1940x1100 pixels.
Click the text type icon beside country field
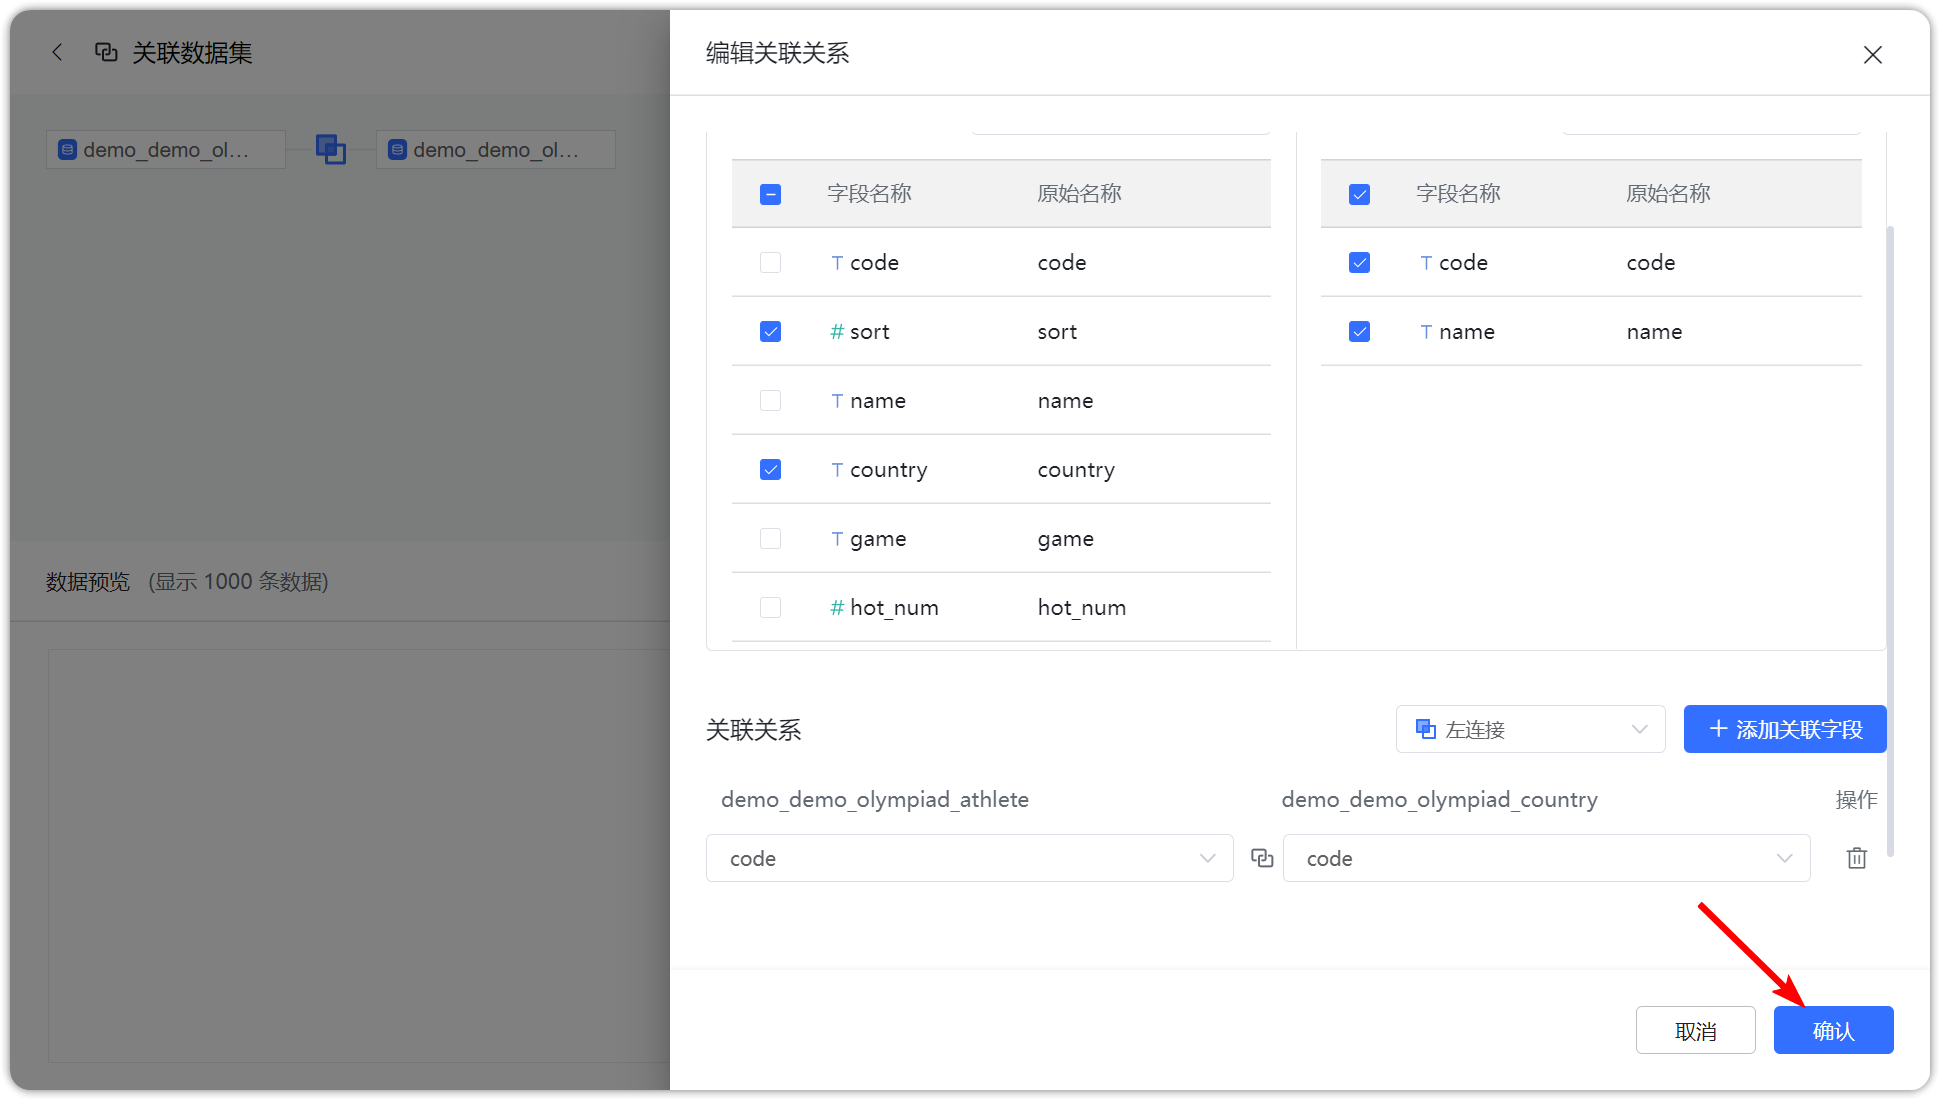tap(836, 469)
